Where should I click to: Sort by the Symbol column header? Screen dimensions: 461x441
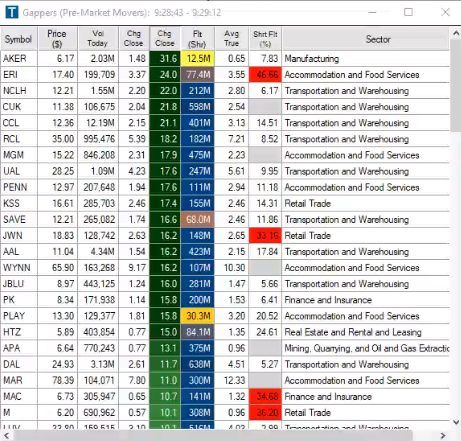(19, 39)
